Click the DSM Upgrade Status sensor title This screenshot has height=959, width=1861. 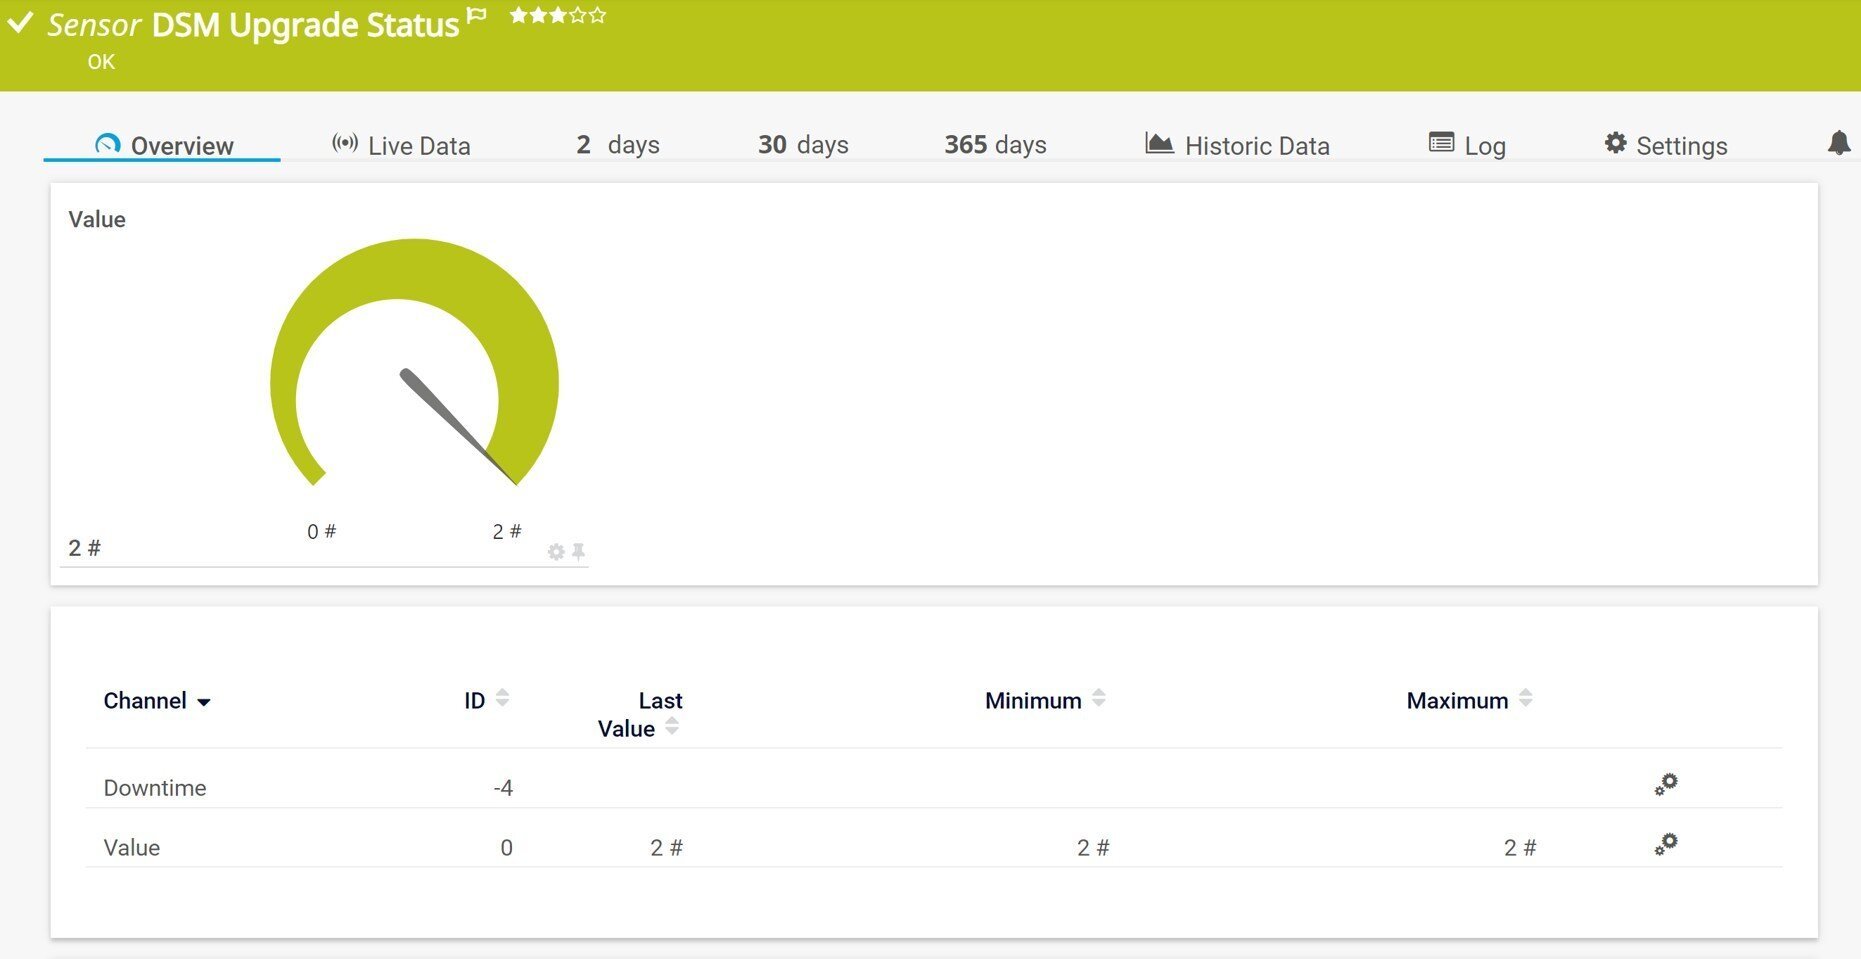pyautogui.click(x=305, y=25)
